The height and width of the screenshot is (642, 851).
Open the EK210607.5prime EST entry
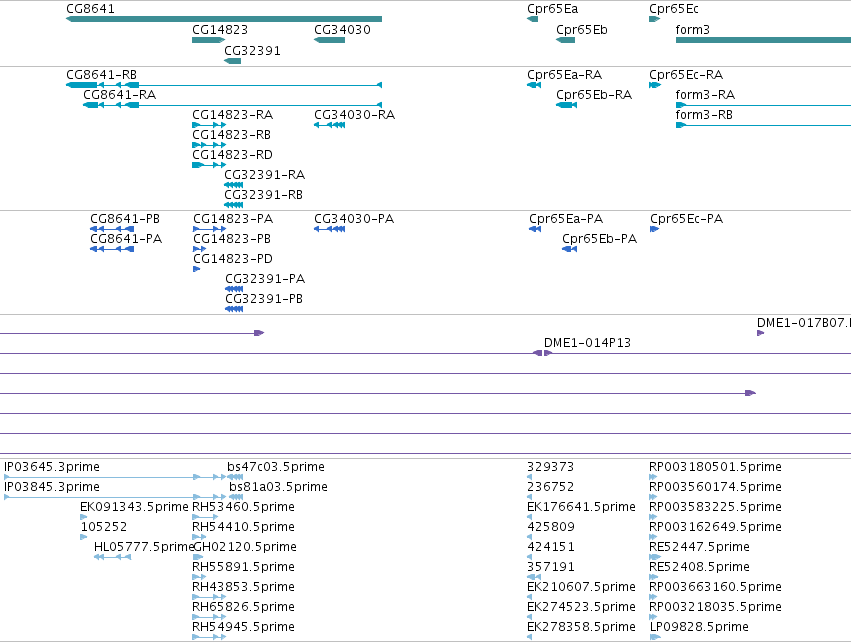[x=581, y=588]
